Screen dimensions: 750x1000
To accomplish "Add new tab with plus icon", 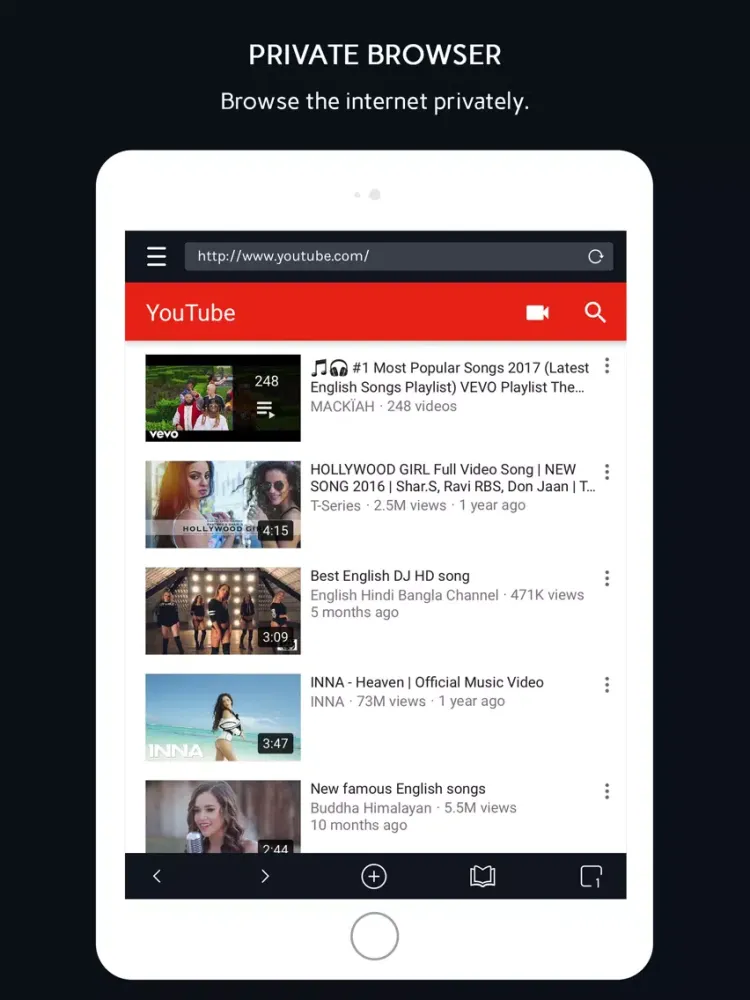I will tap(374, 876).
